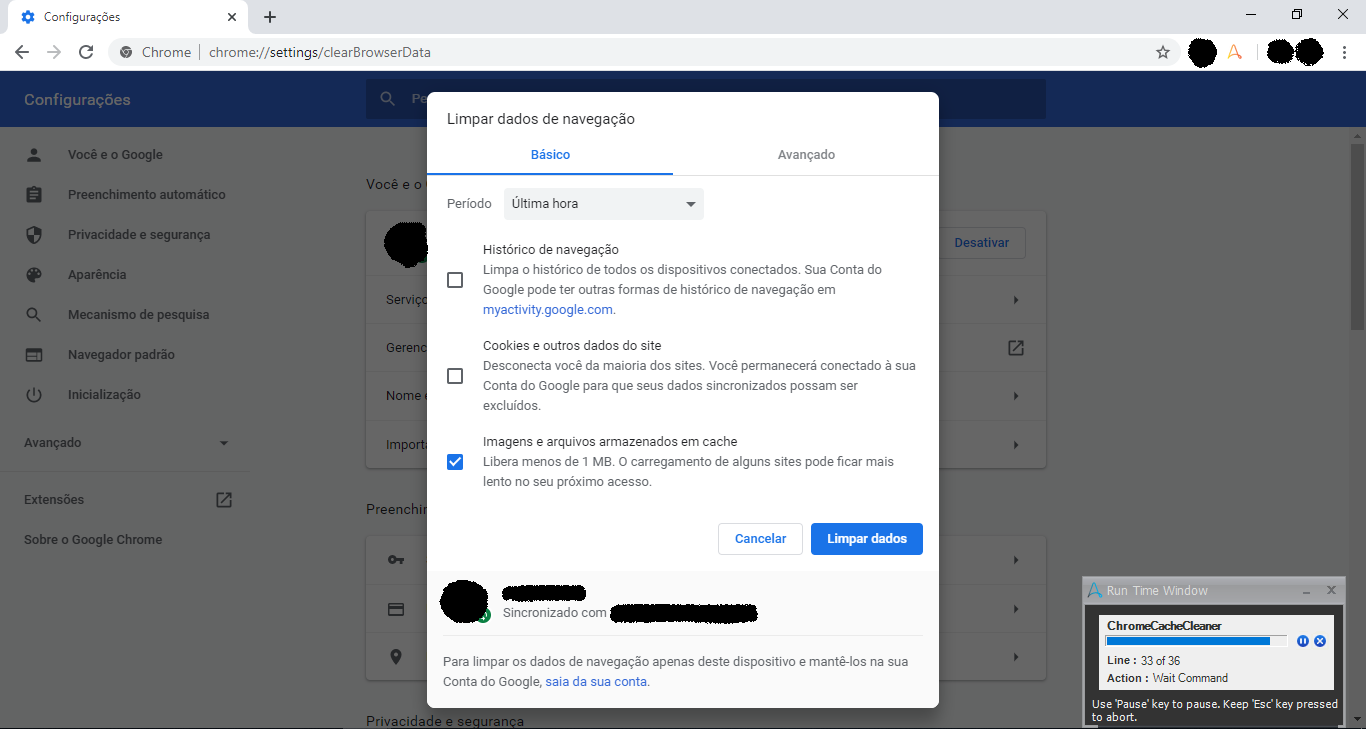The image size is (1366, 729).
Task: Click the location pin addresses icon
Action: pos(396,657)
